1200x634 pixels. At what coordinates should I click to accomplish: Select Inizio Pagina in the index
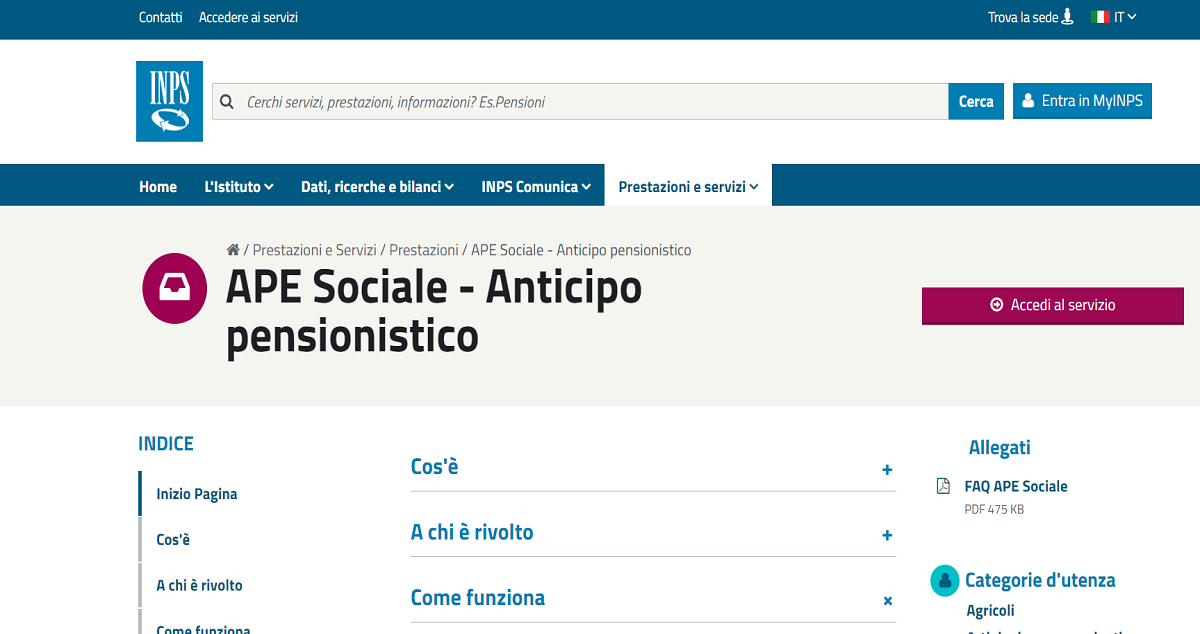tap(197, 494)
